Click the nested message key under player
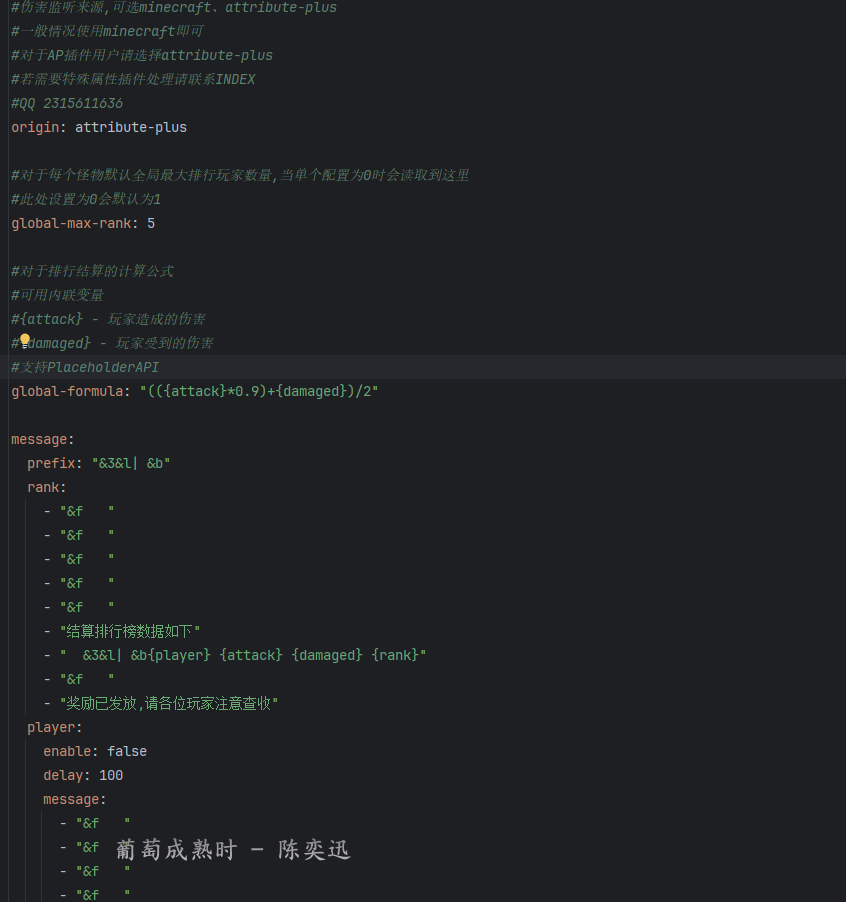 [x=74, y=799]
